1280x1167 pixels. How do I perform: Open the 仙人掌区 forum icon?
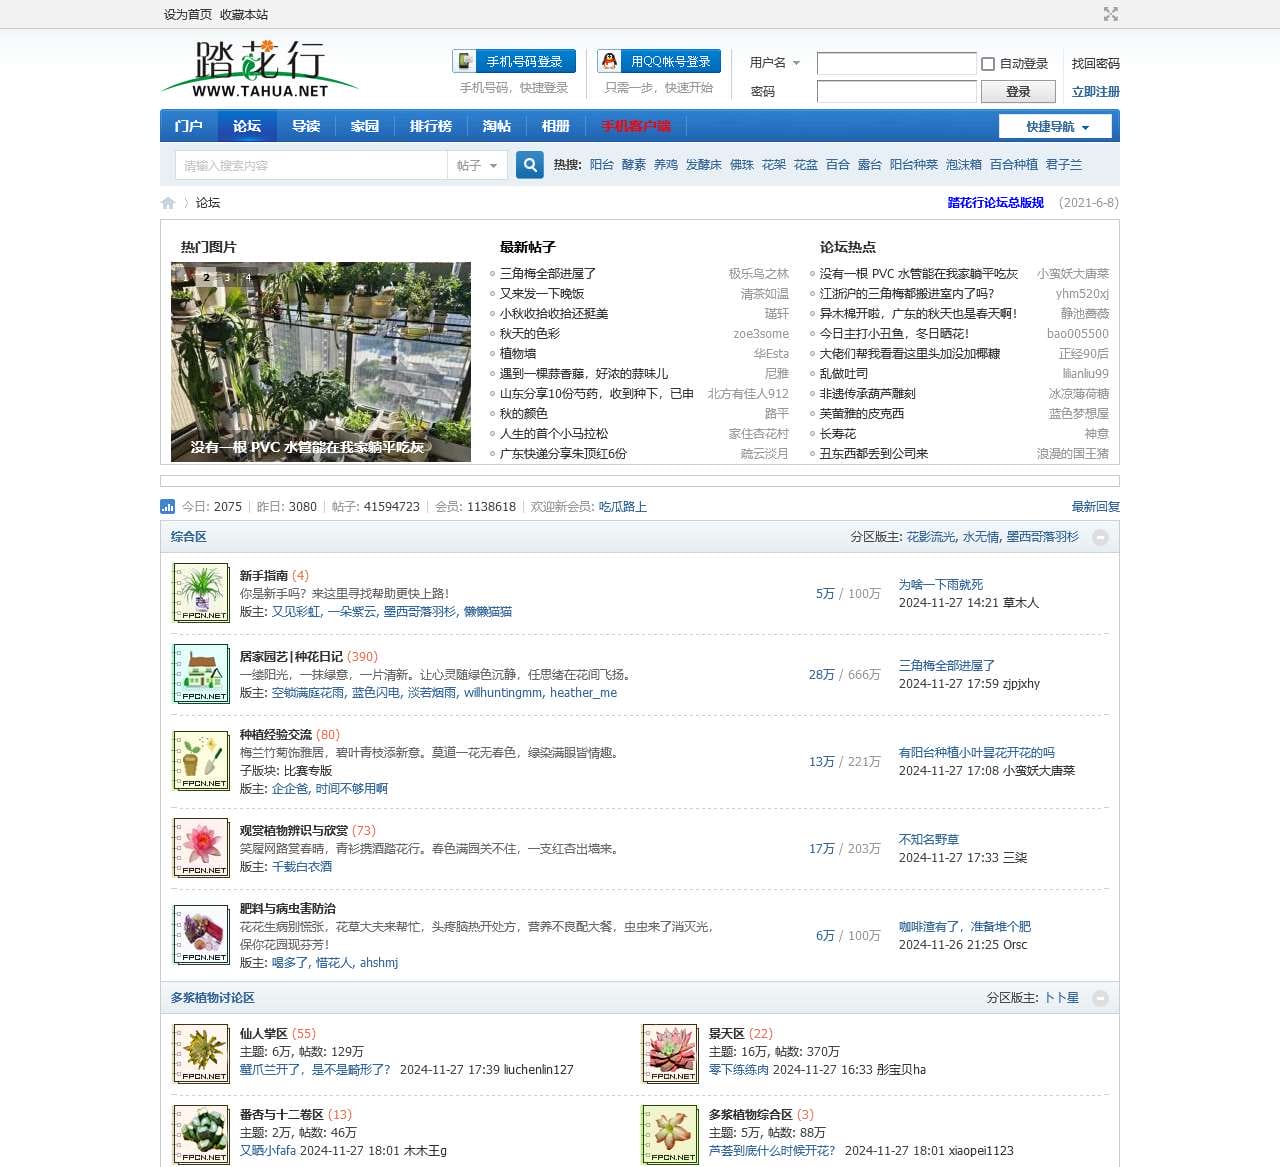201,1054
